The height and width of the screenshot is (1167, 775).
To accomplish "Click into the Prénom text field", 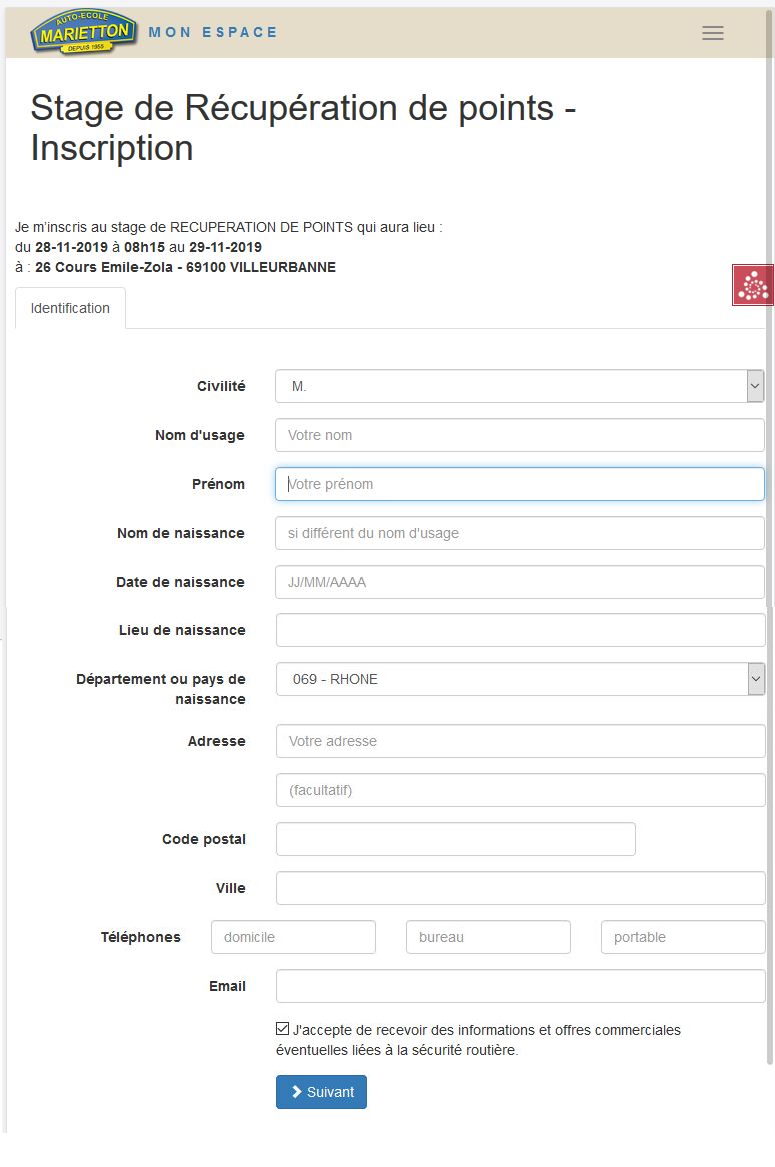I will point(519,484).
